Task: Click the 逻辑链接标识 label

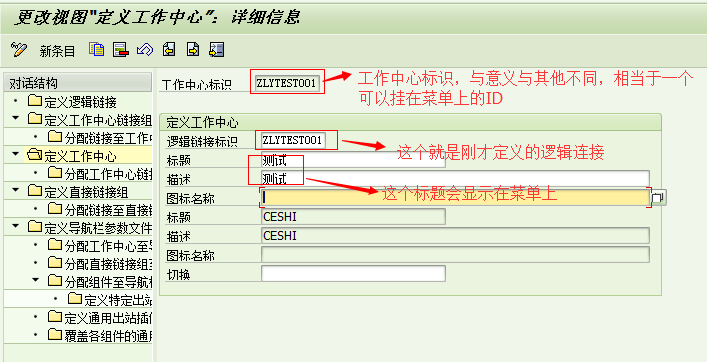Action: [202, 142]
